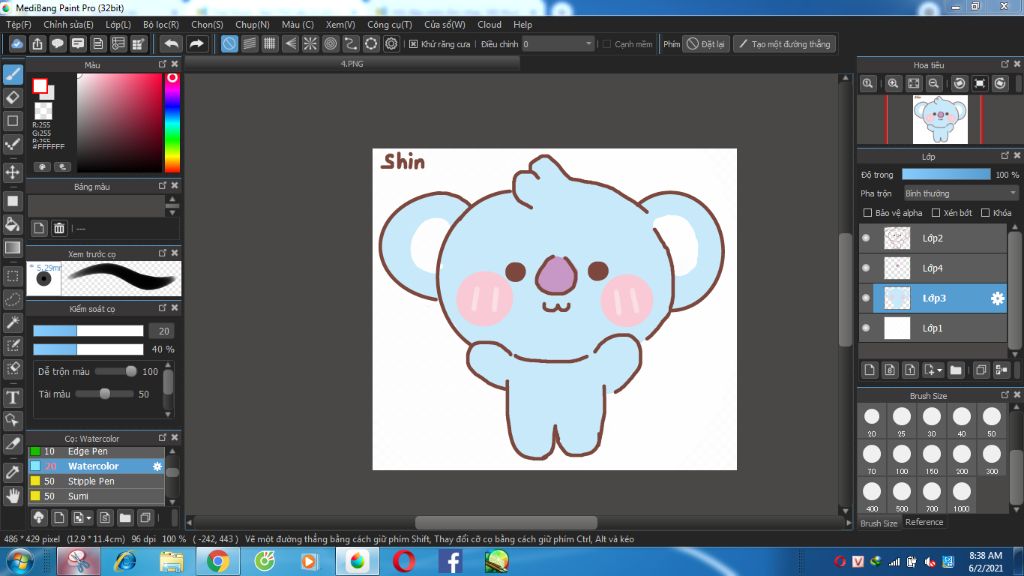The image size is (1024, 576).
Task: Switch to the Reference tab
Action: click(x=924, y=522)
